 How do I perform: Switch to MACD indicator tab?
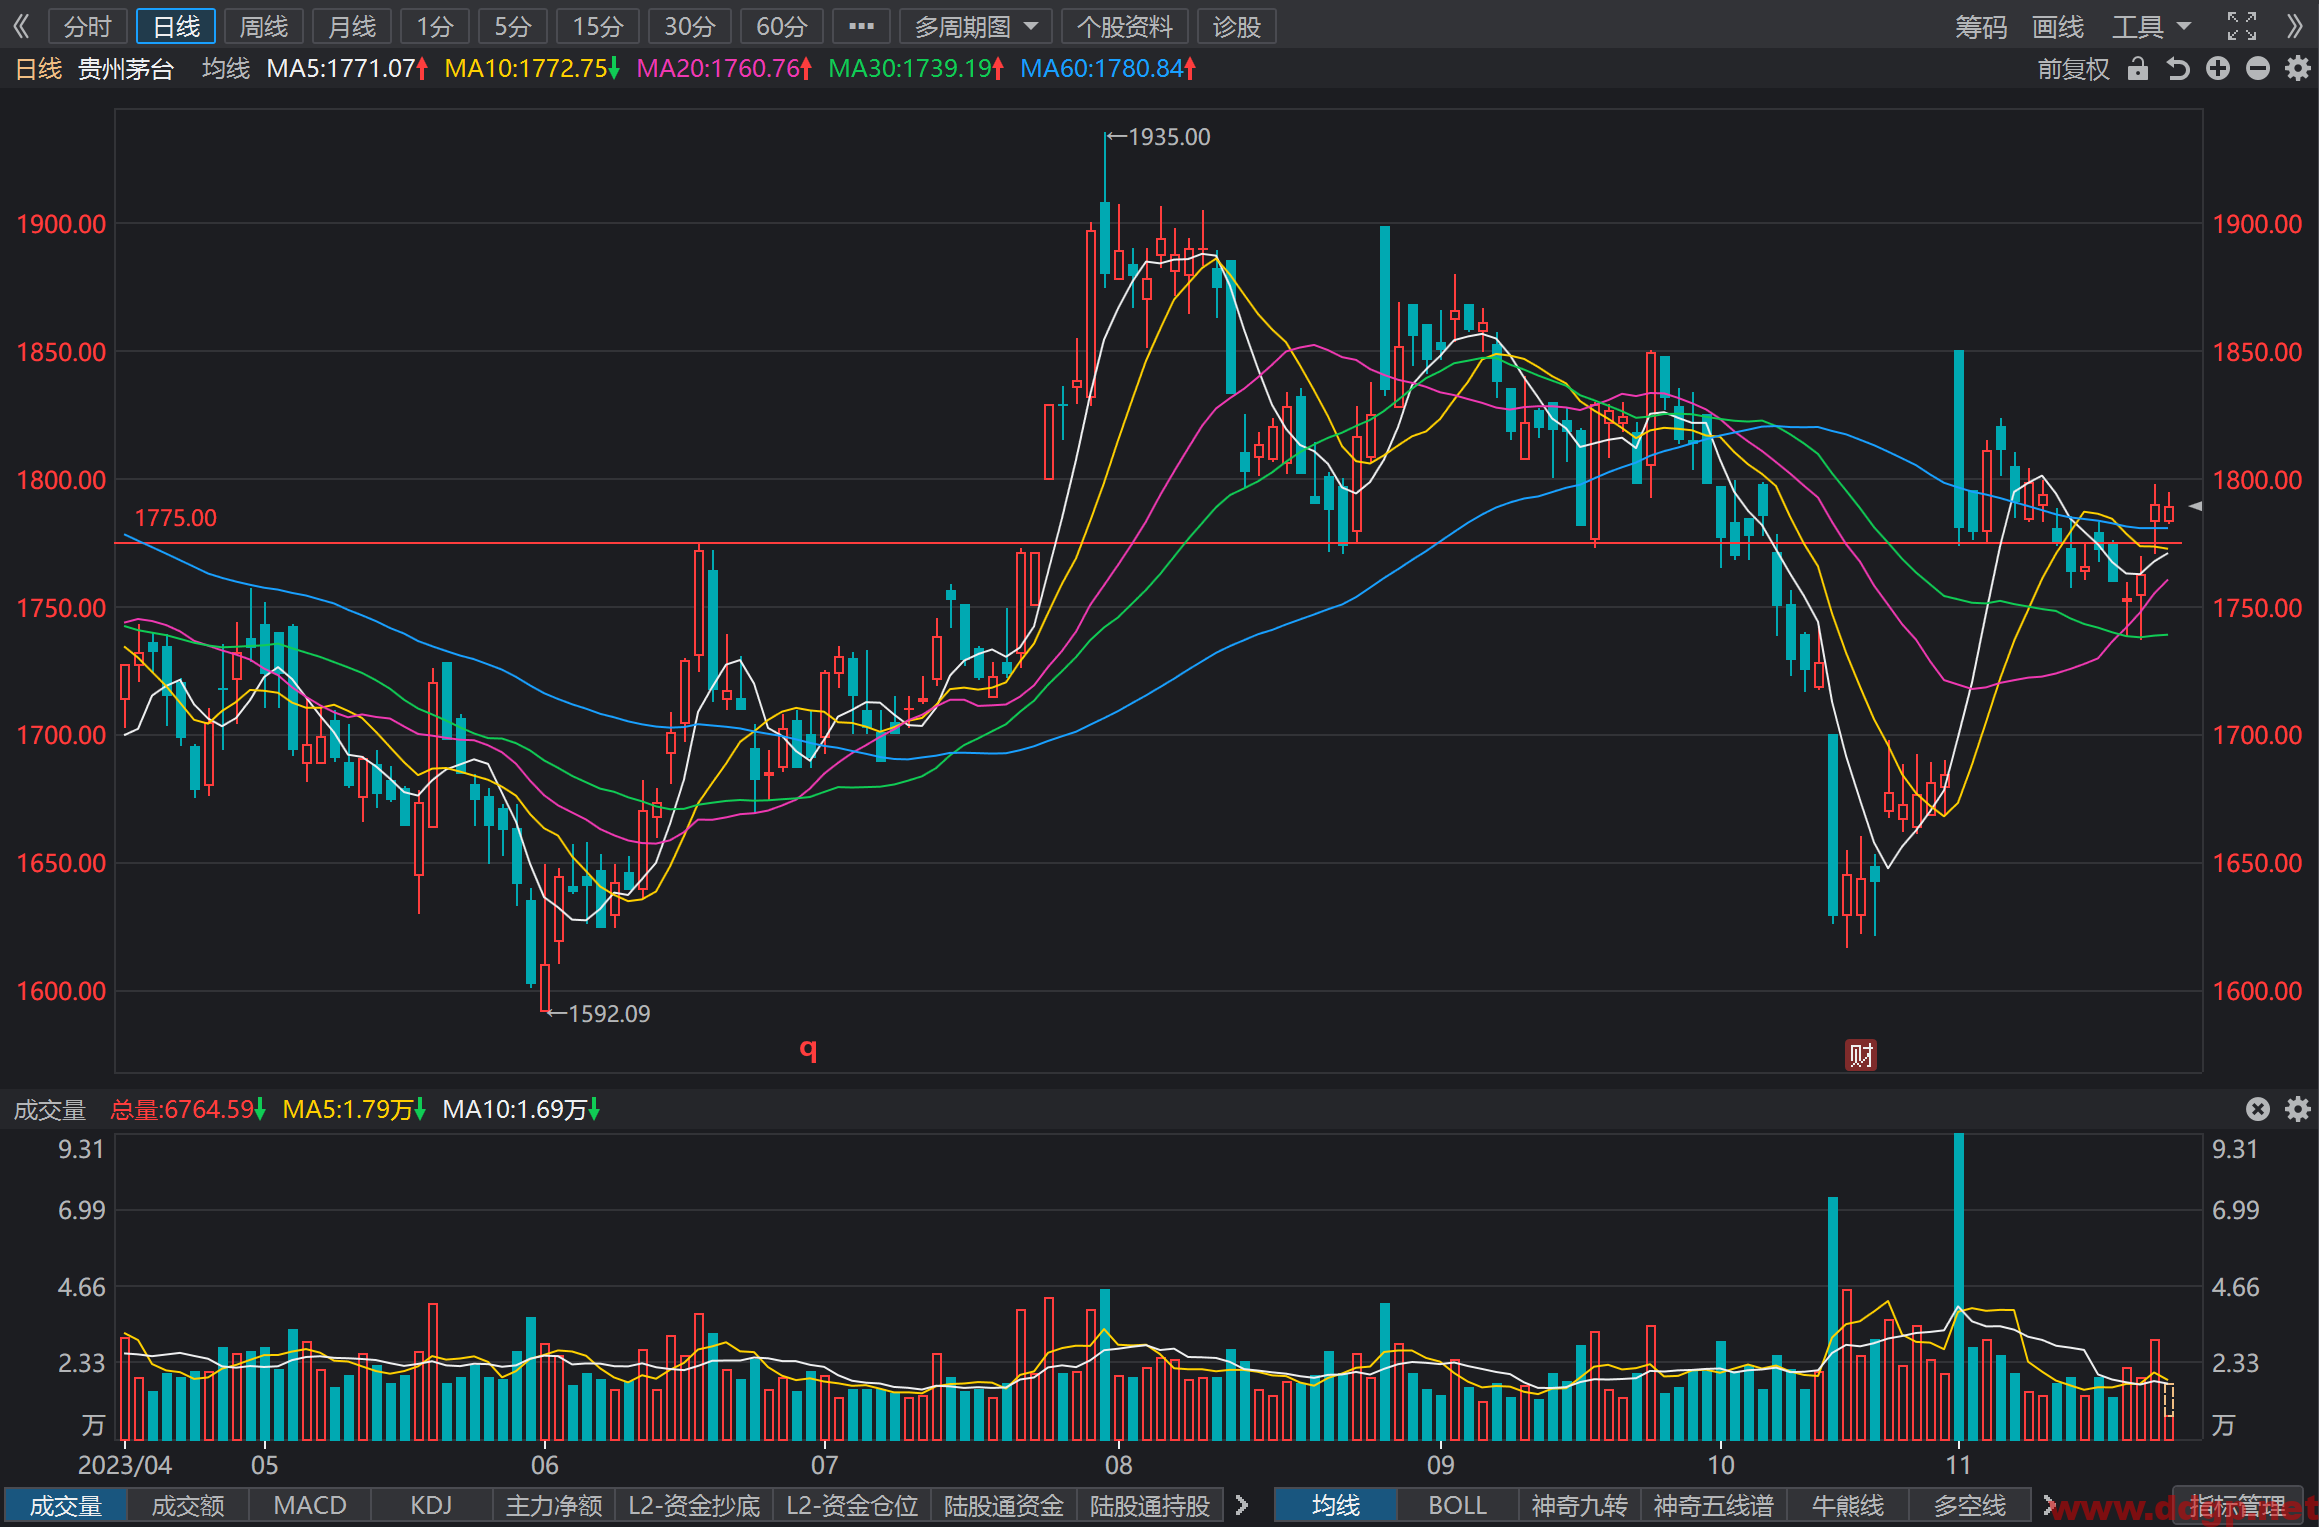pos(310,1505)
